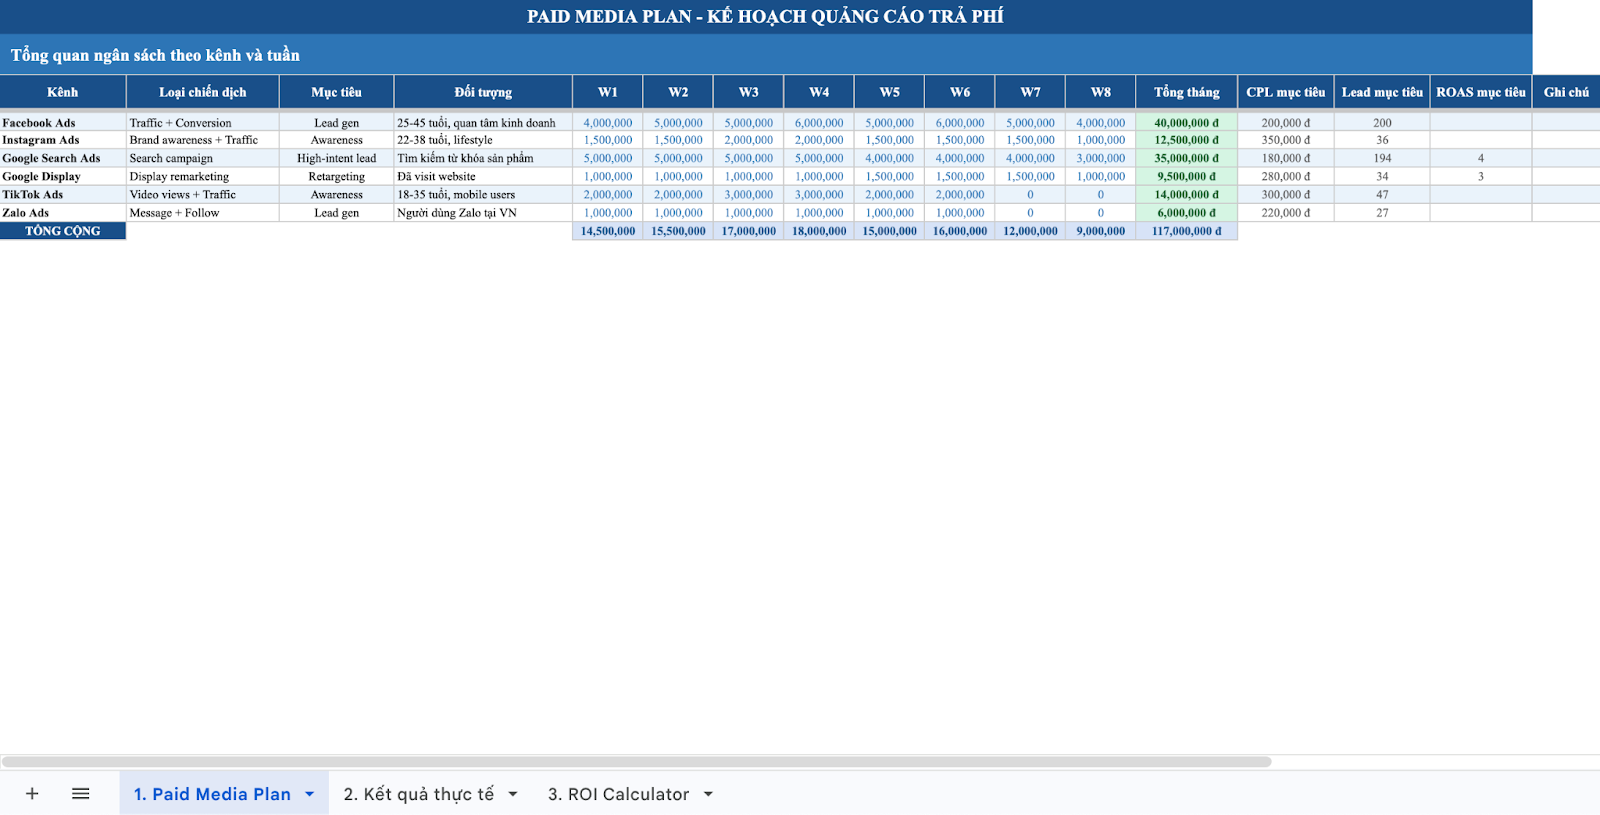Click the horizontal scrollbar thumb
The height and width of the screenshot is (815, 1600).
(x=636, y=762)
